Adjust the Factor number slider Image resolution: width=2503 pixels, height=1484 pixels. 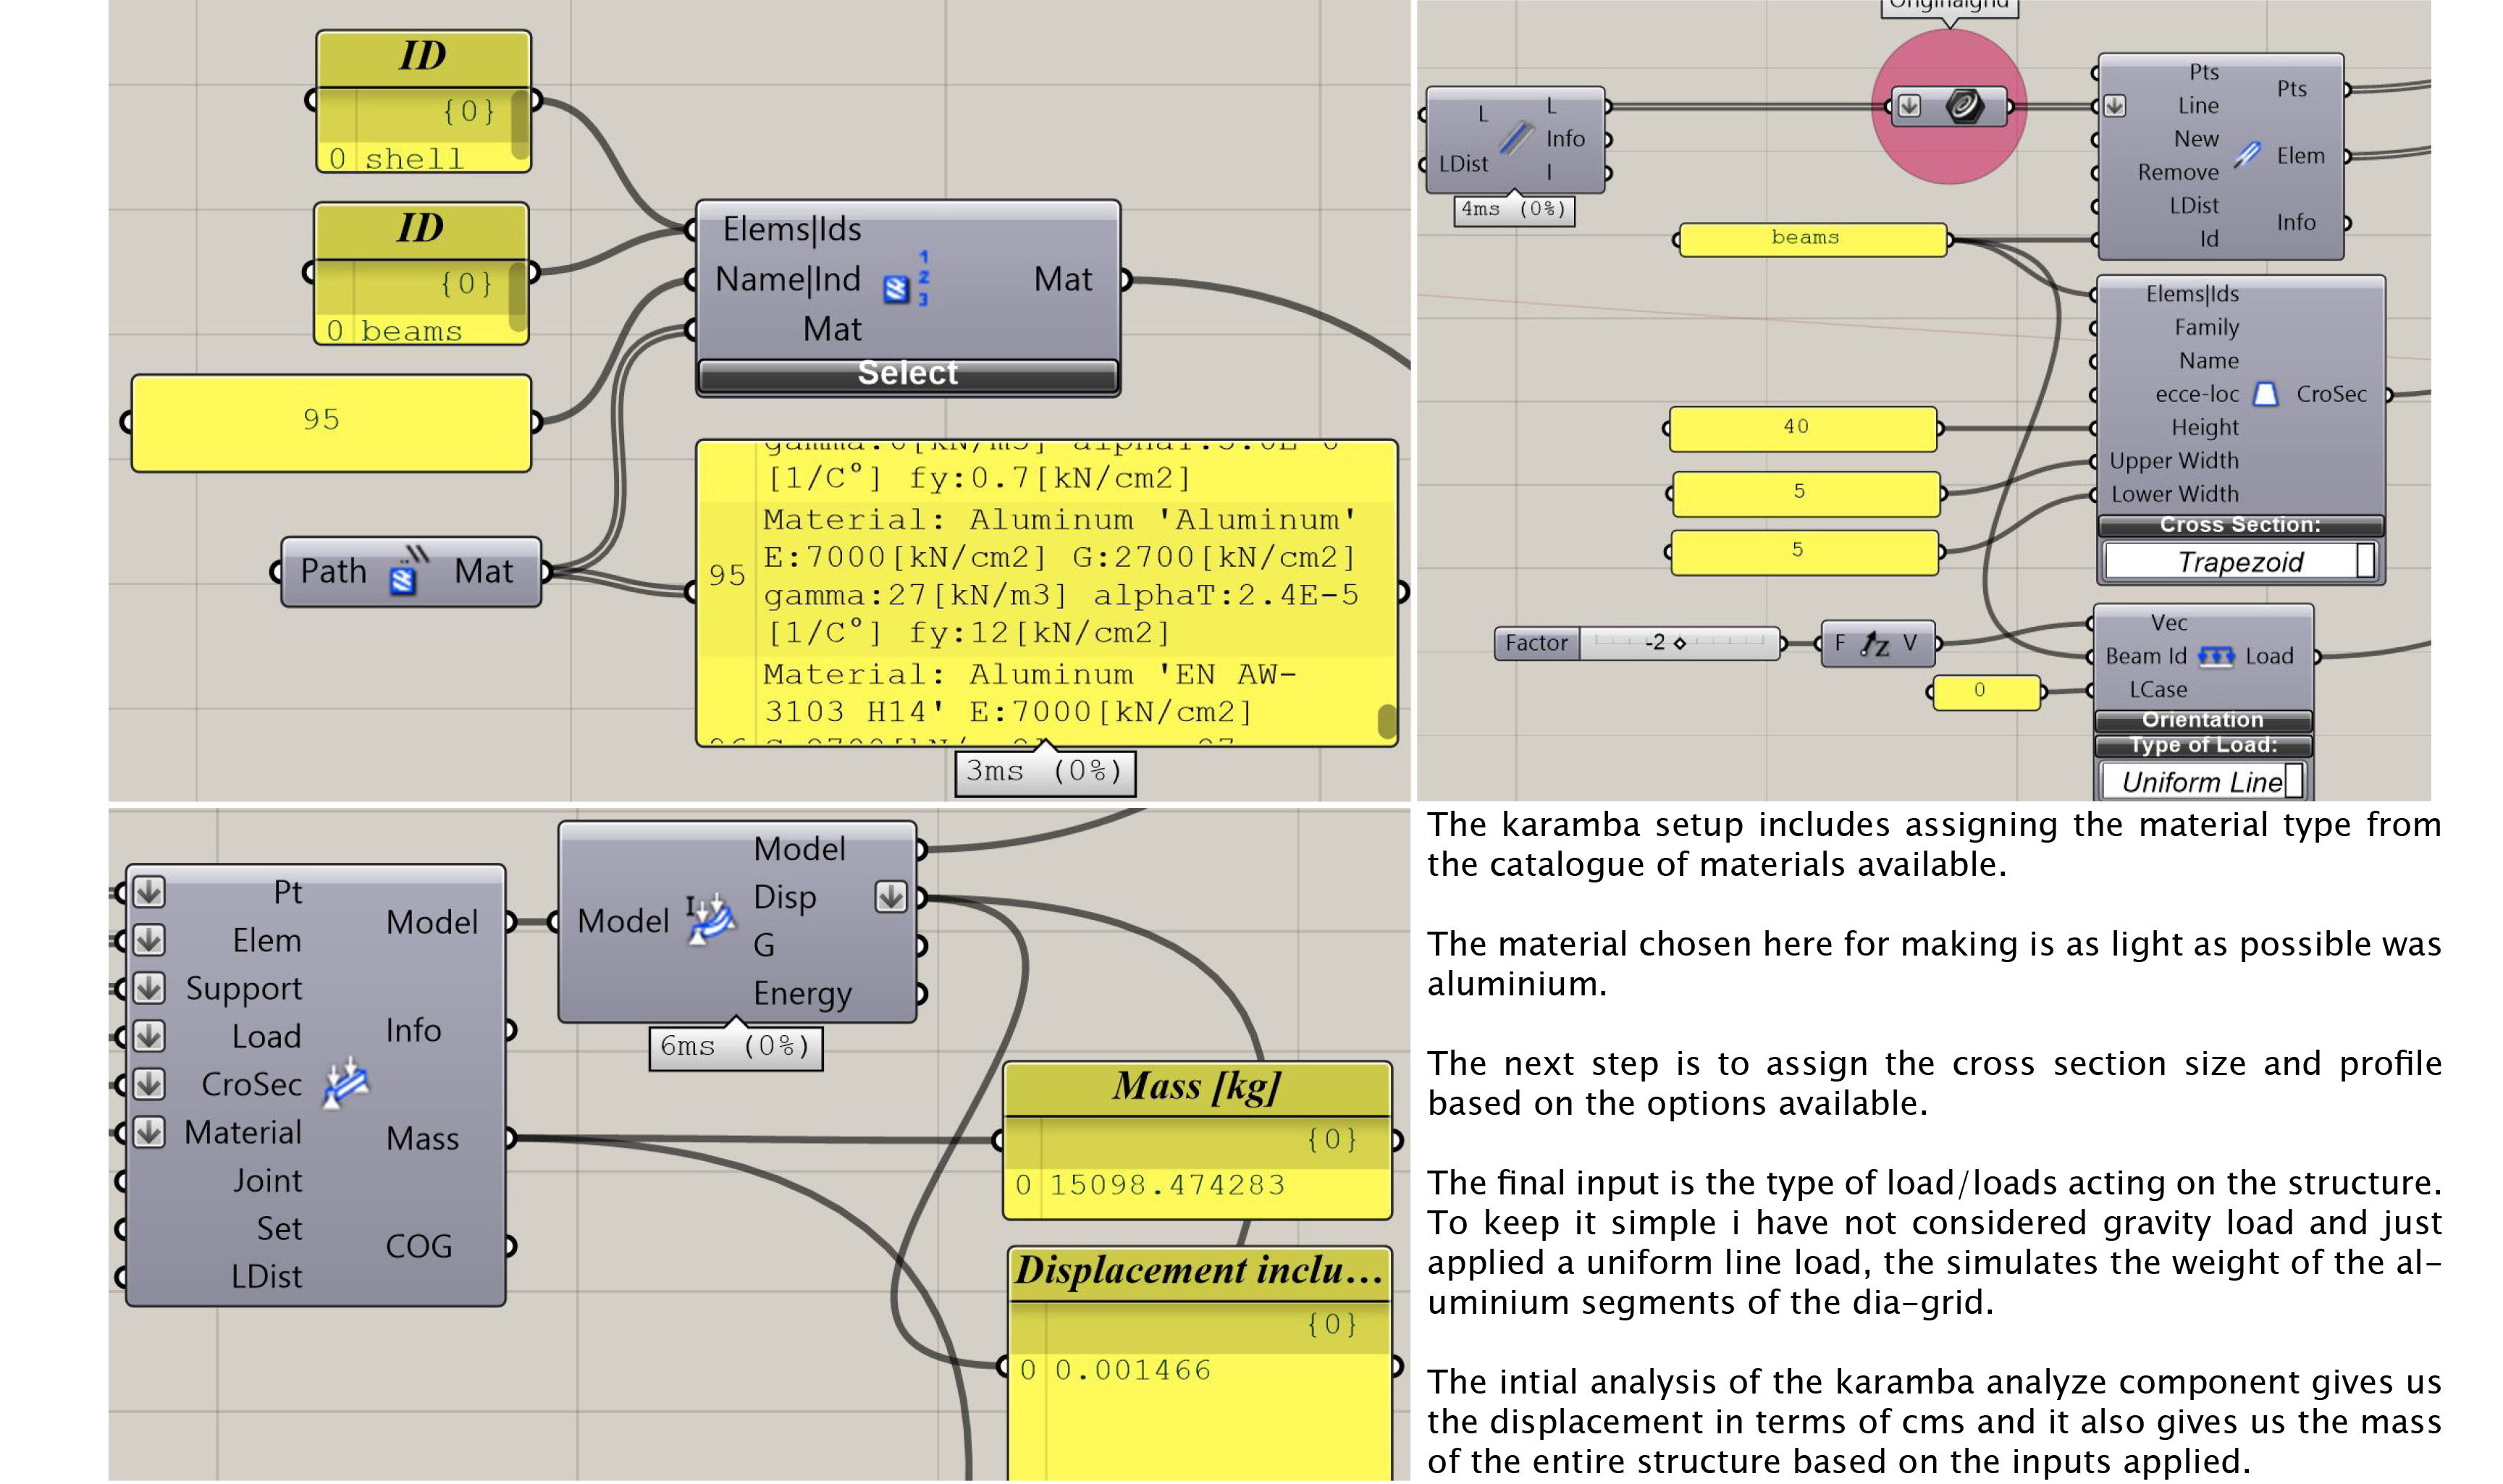click(x=1679, y=643)
